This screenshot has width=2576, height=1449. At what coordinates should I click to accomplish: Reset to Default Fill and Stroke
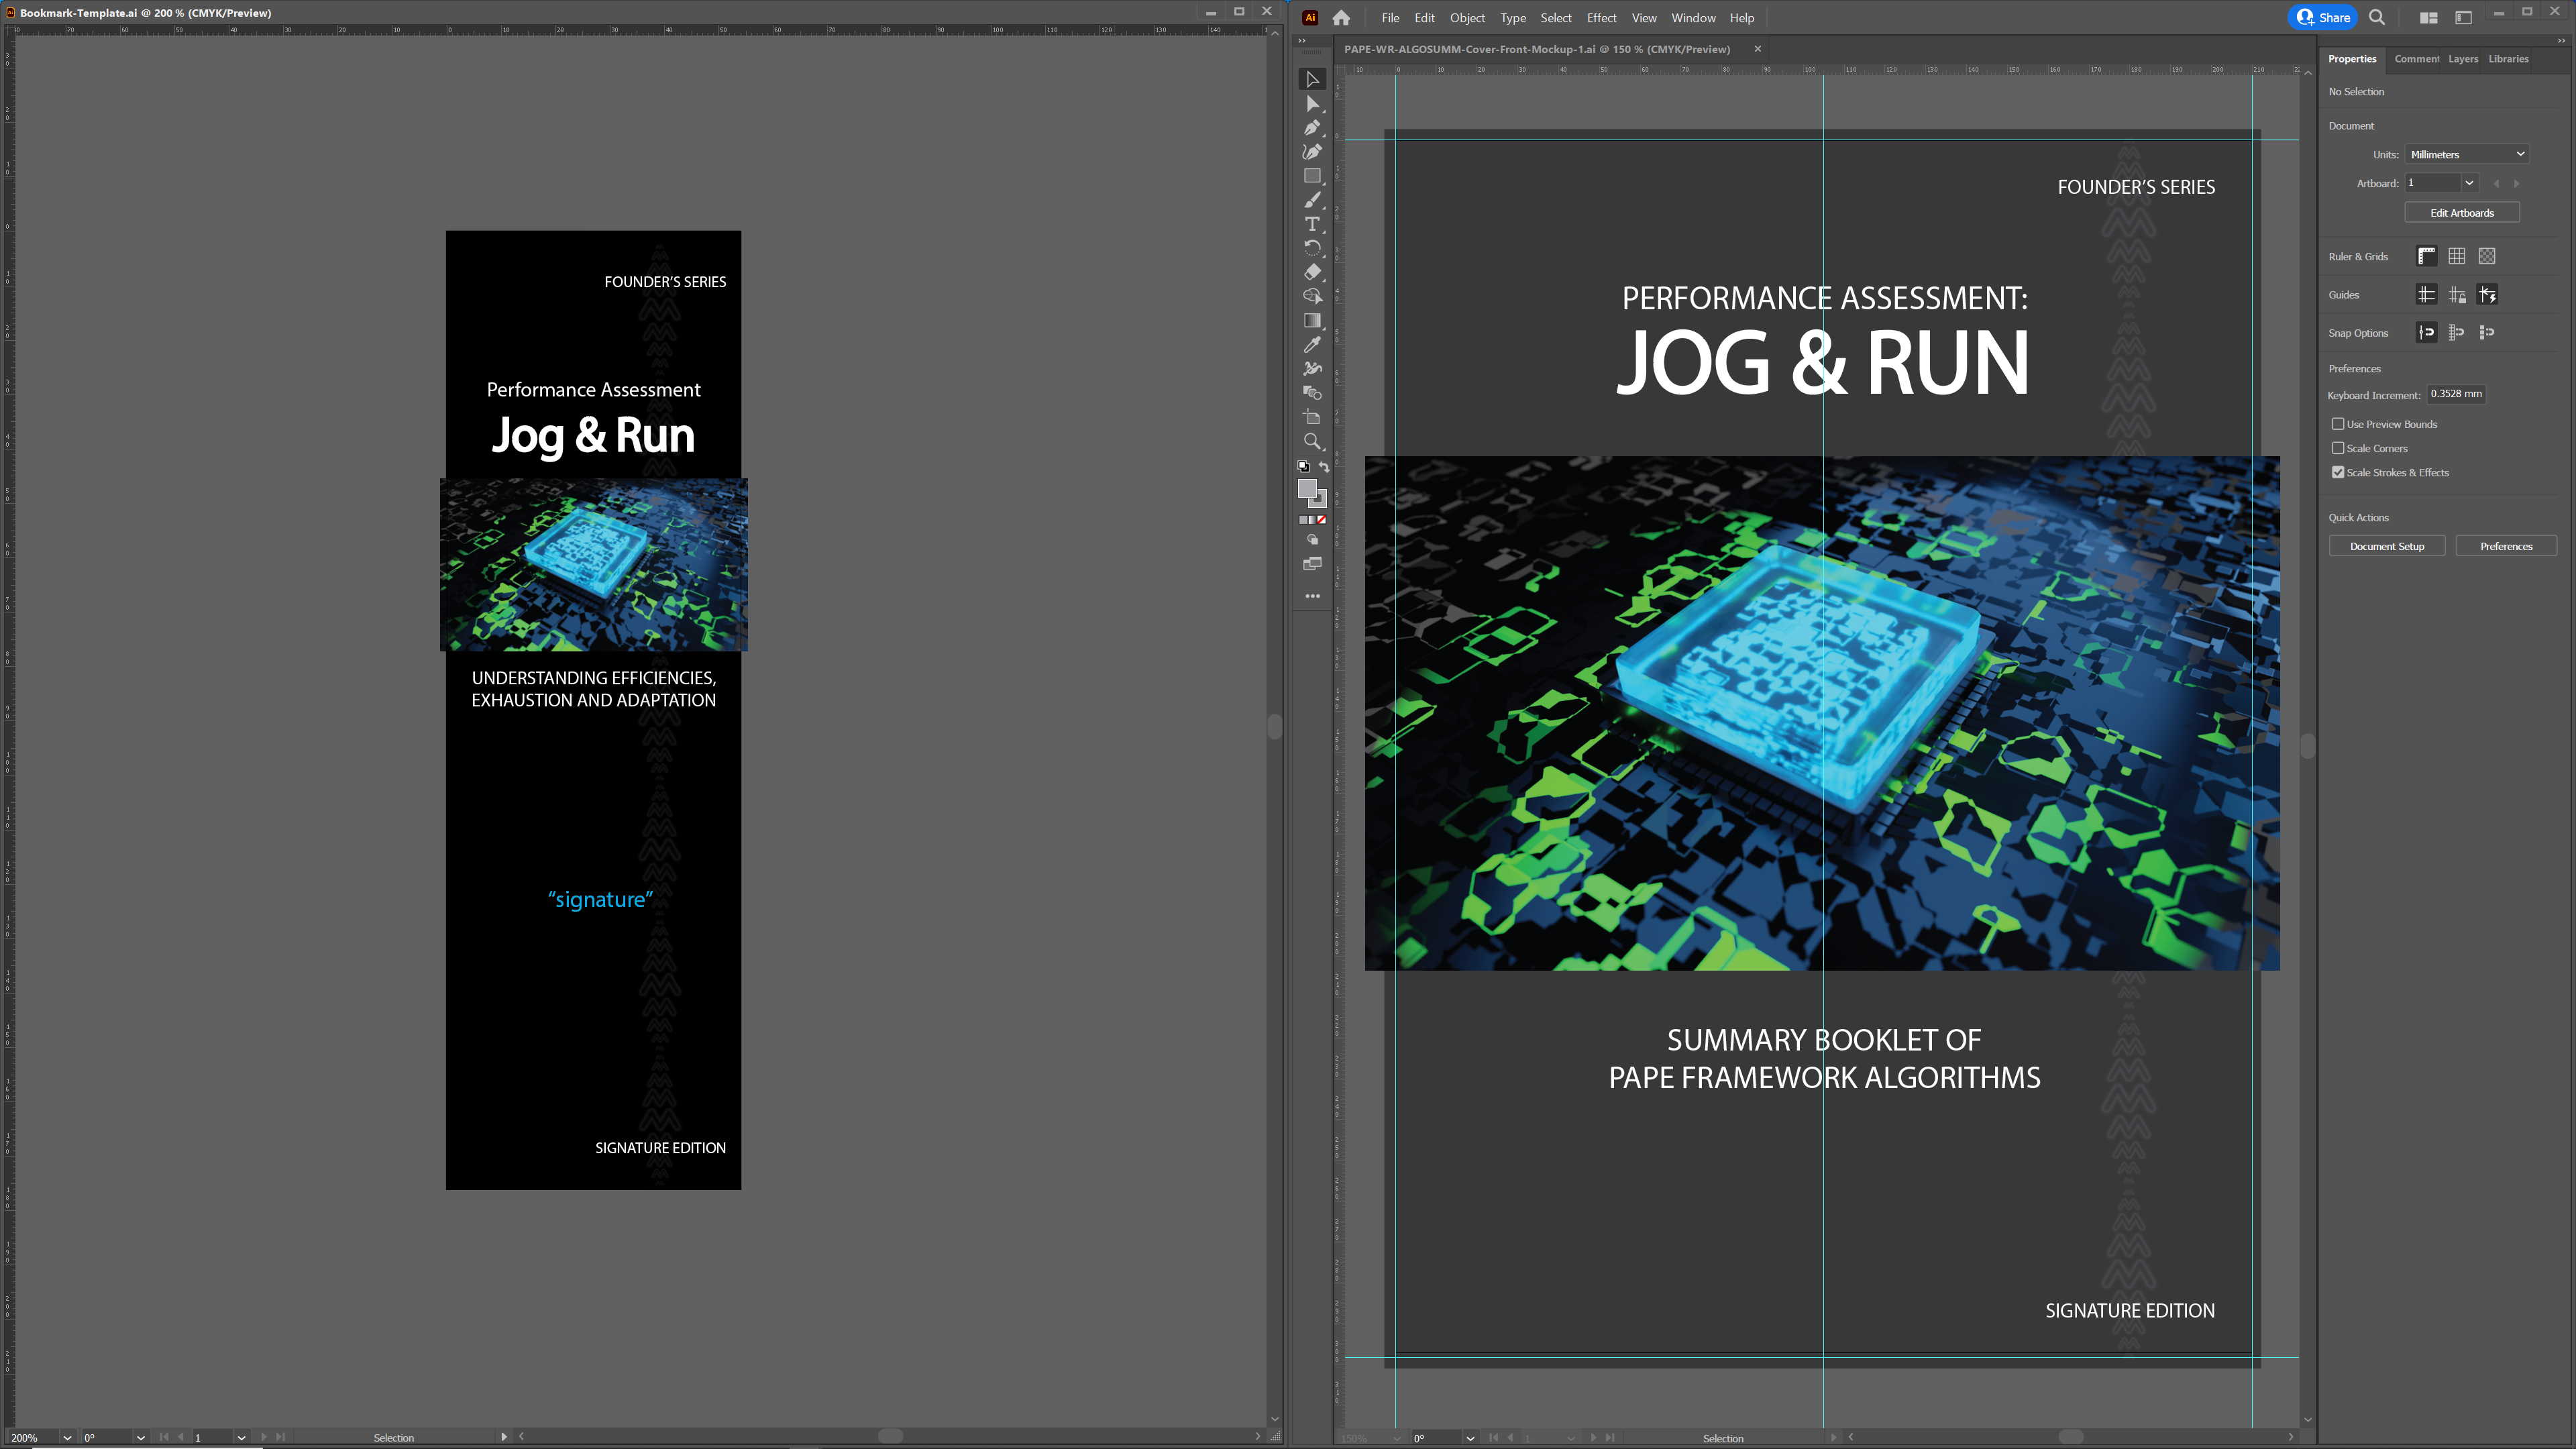tap(1303, 467)
